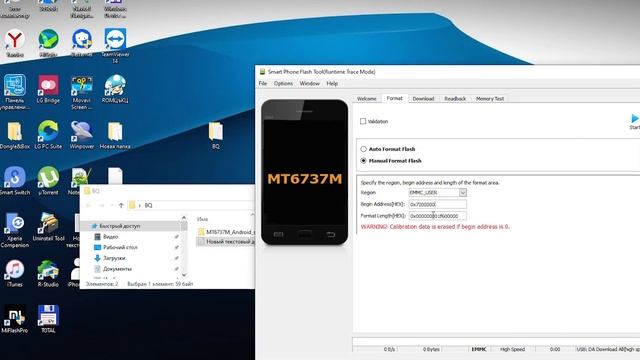Click the Start arrow in Flash Tool
The height and width of the screenshot is (360, 640).
click(x=635, y=119)
